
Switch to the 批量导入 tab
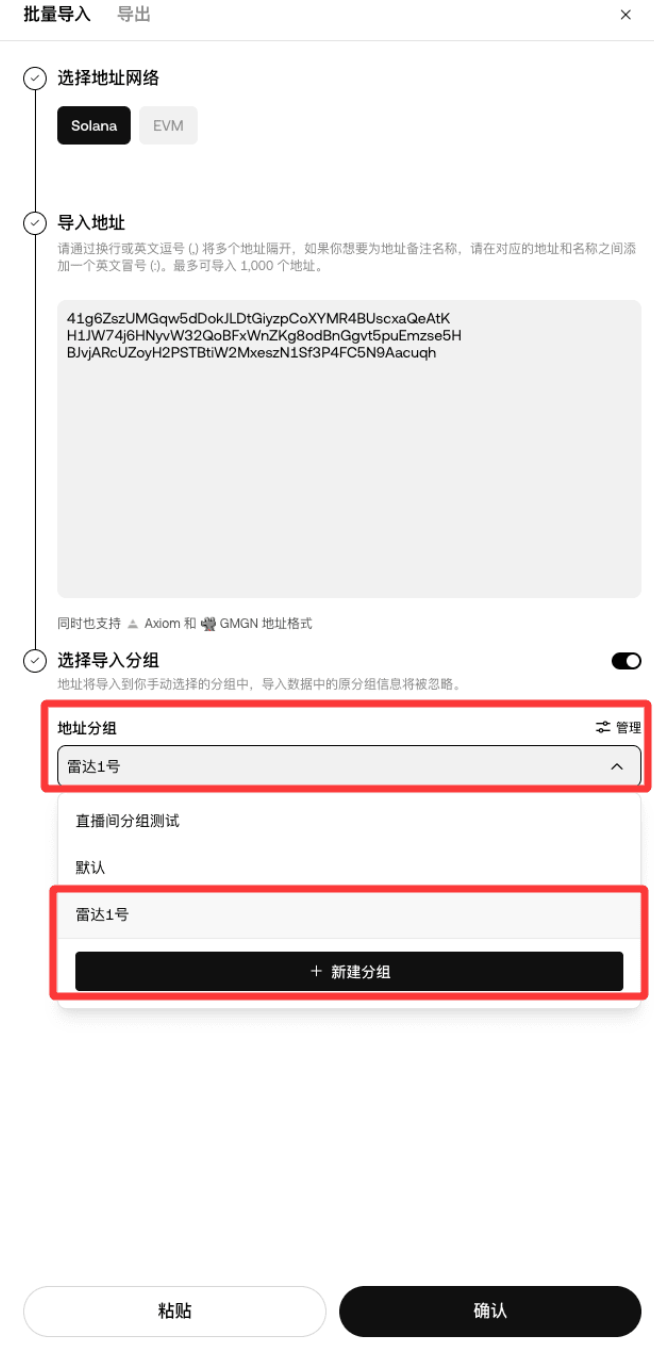(x=57, y=15)
